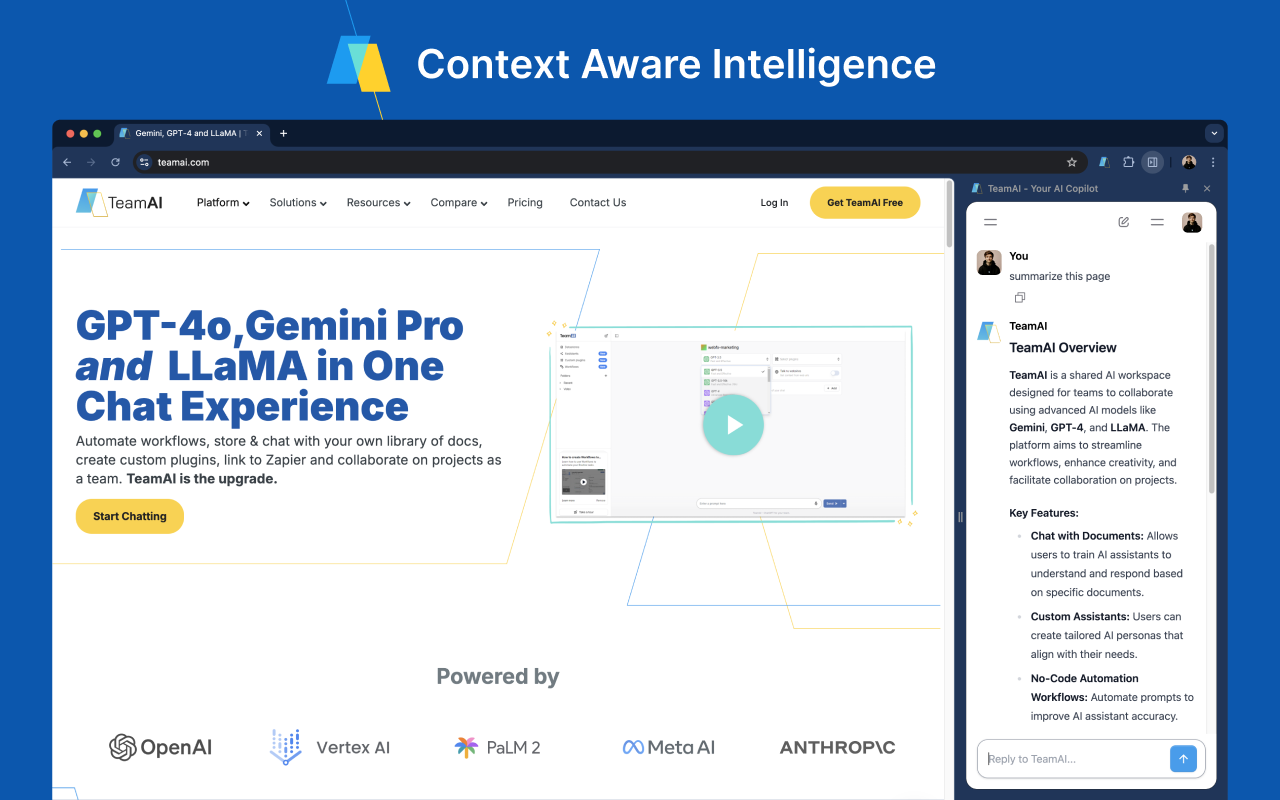
Task: Start a new chat with the compose pencil icon
Action: (1123, 222)
